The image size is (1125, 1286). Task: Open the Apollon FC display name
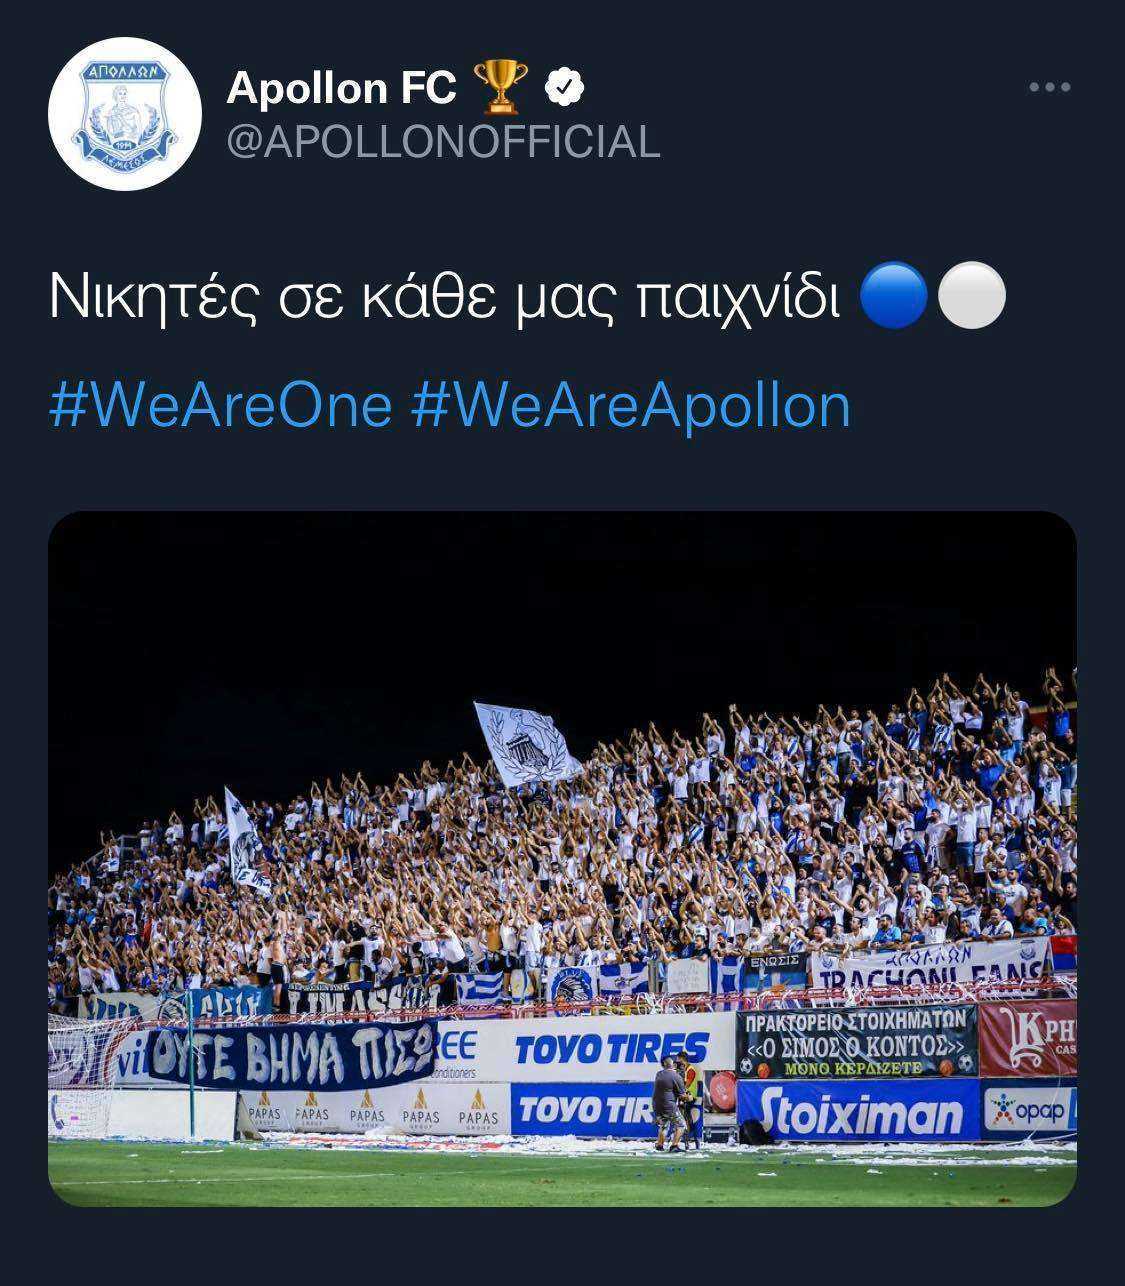[x=342, y=88]
